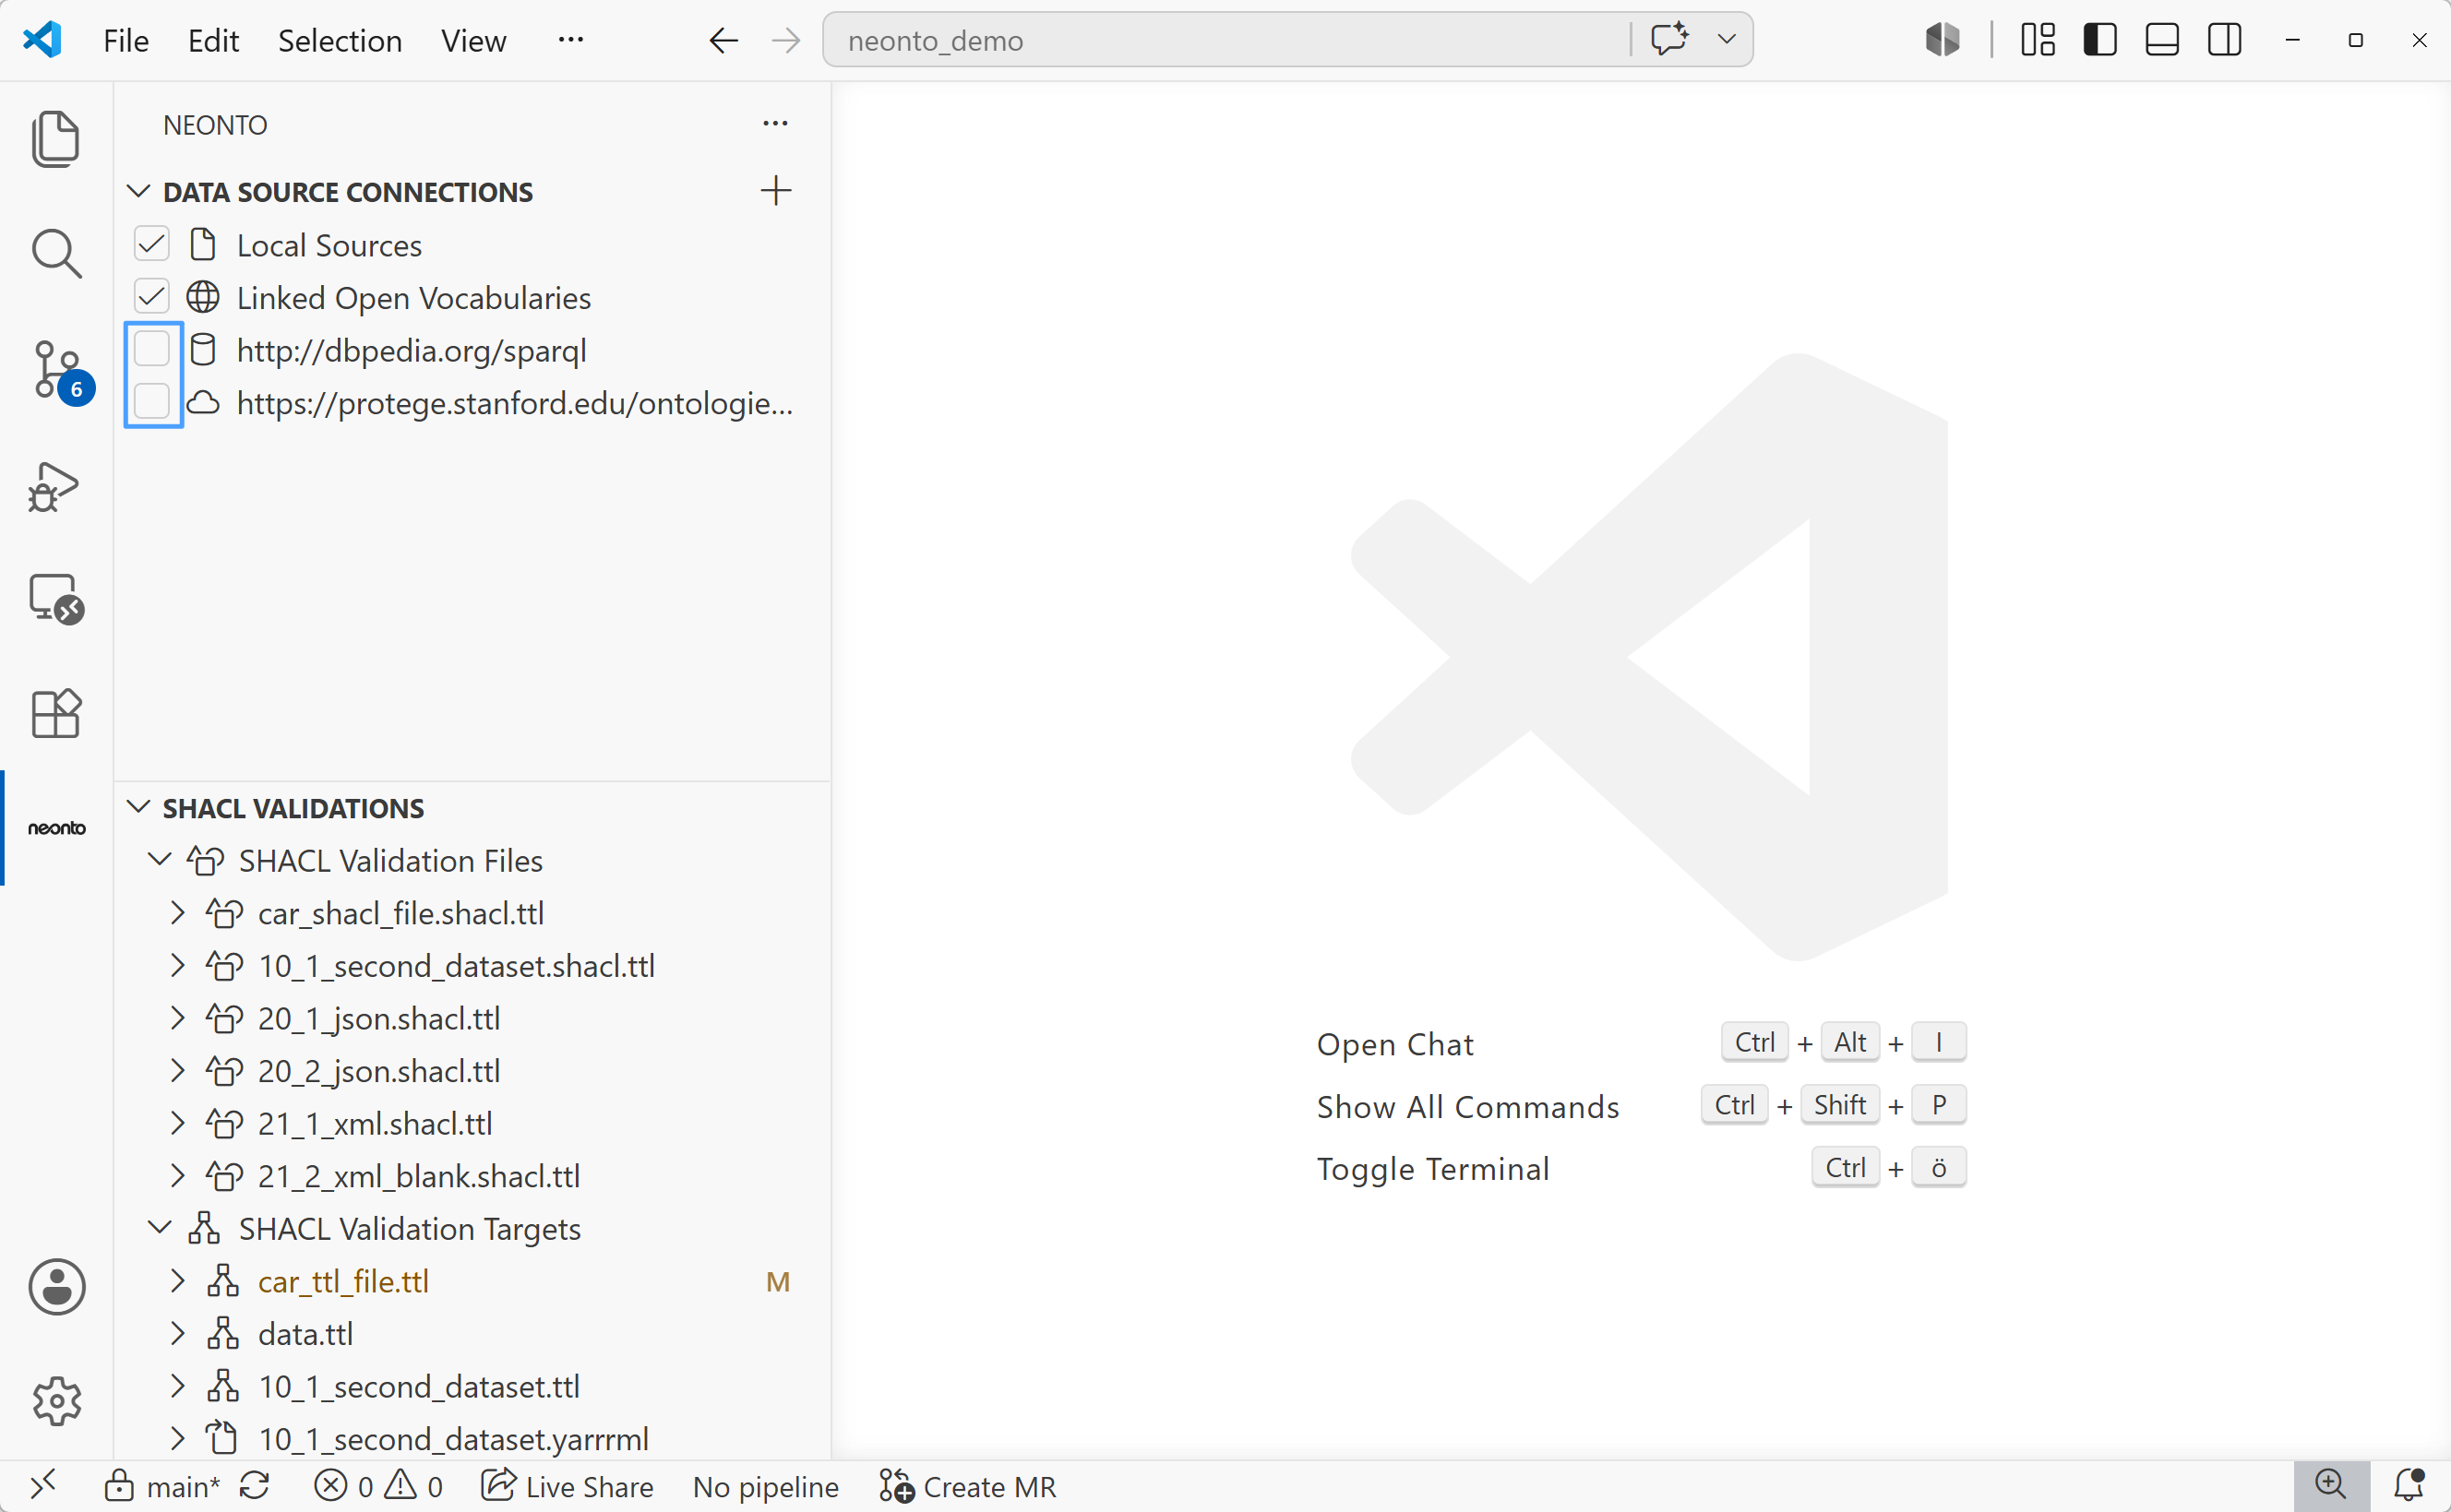Expand 21_1_xml.shacl.ttl tree node
The height and width of the screenshot is (1512, 2451).
coord(178,1123)
